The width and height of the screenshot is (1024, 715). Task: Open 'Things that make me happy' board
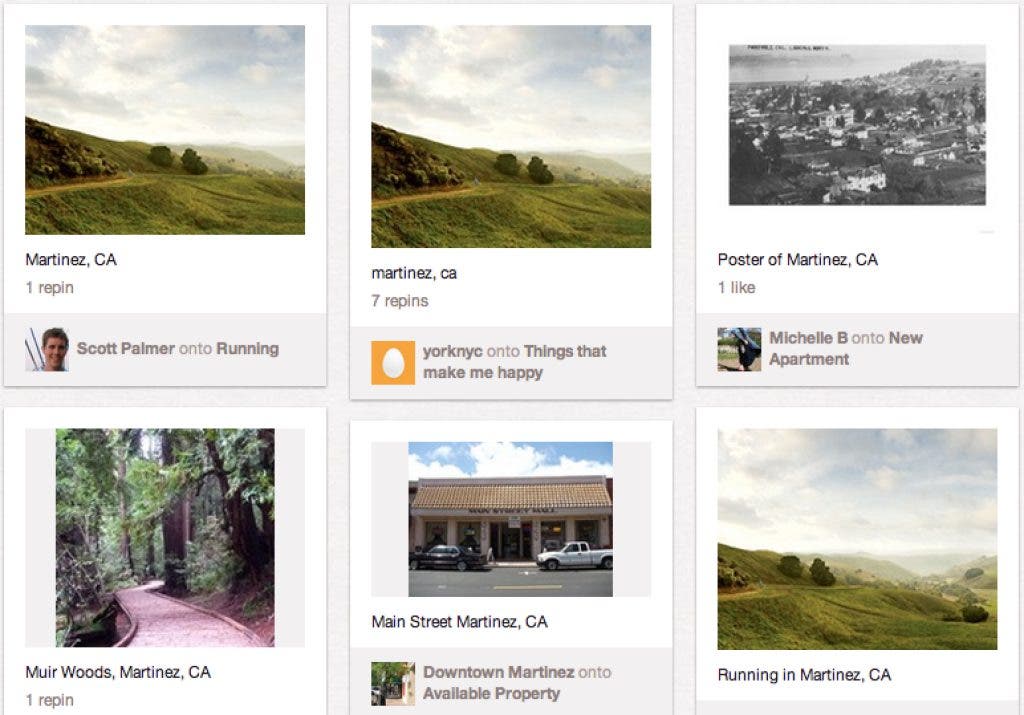pyautogui.click(x=515, y=362)
